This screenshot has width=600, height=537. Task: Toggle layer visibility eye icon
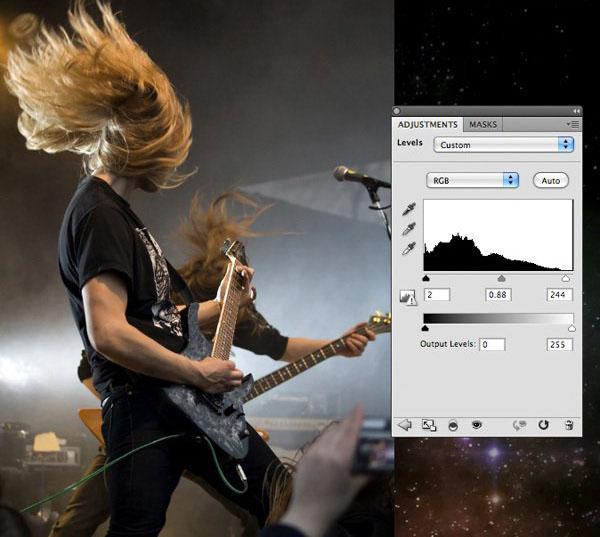point(476,424)
